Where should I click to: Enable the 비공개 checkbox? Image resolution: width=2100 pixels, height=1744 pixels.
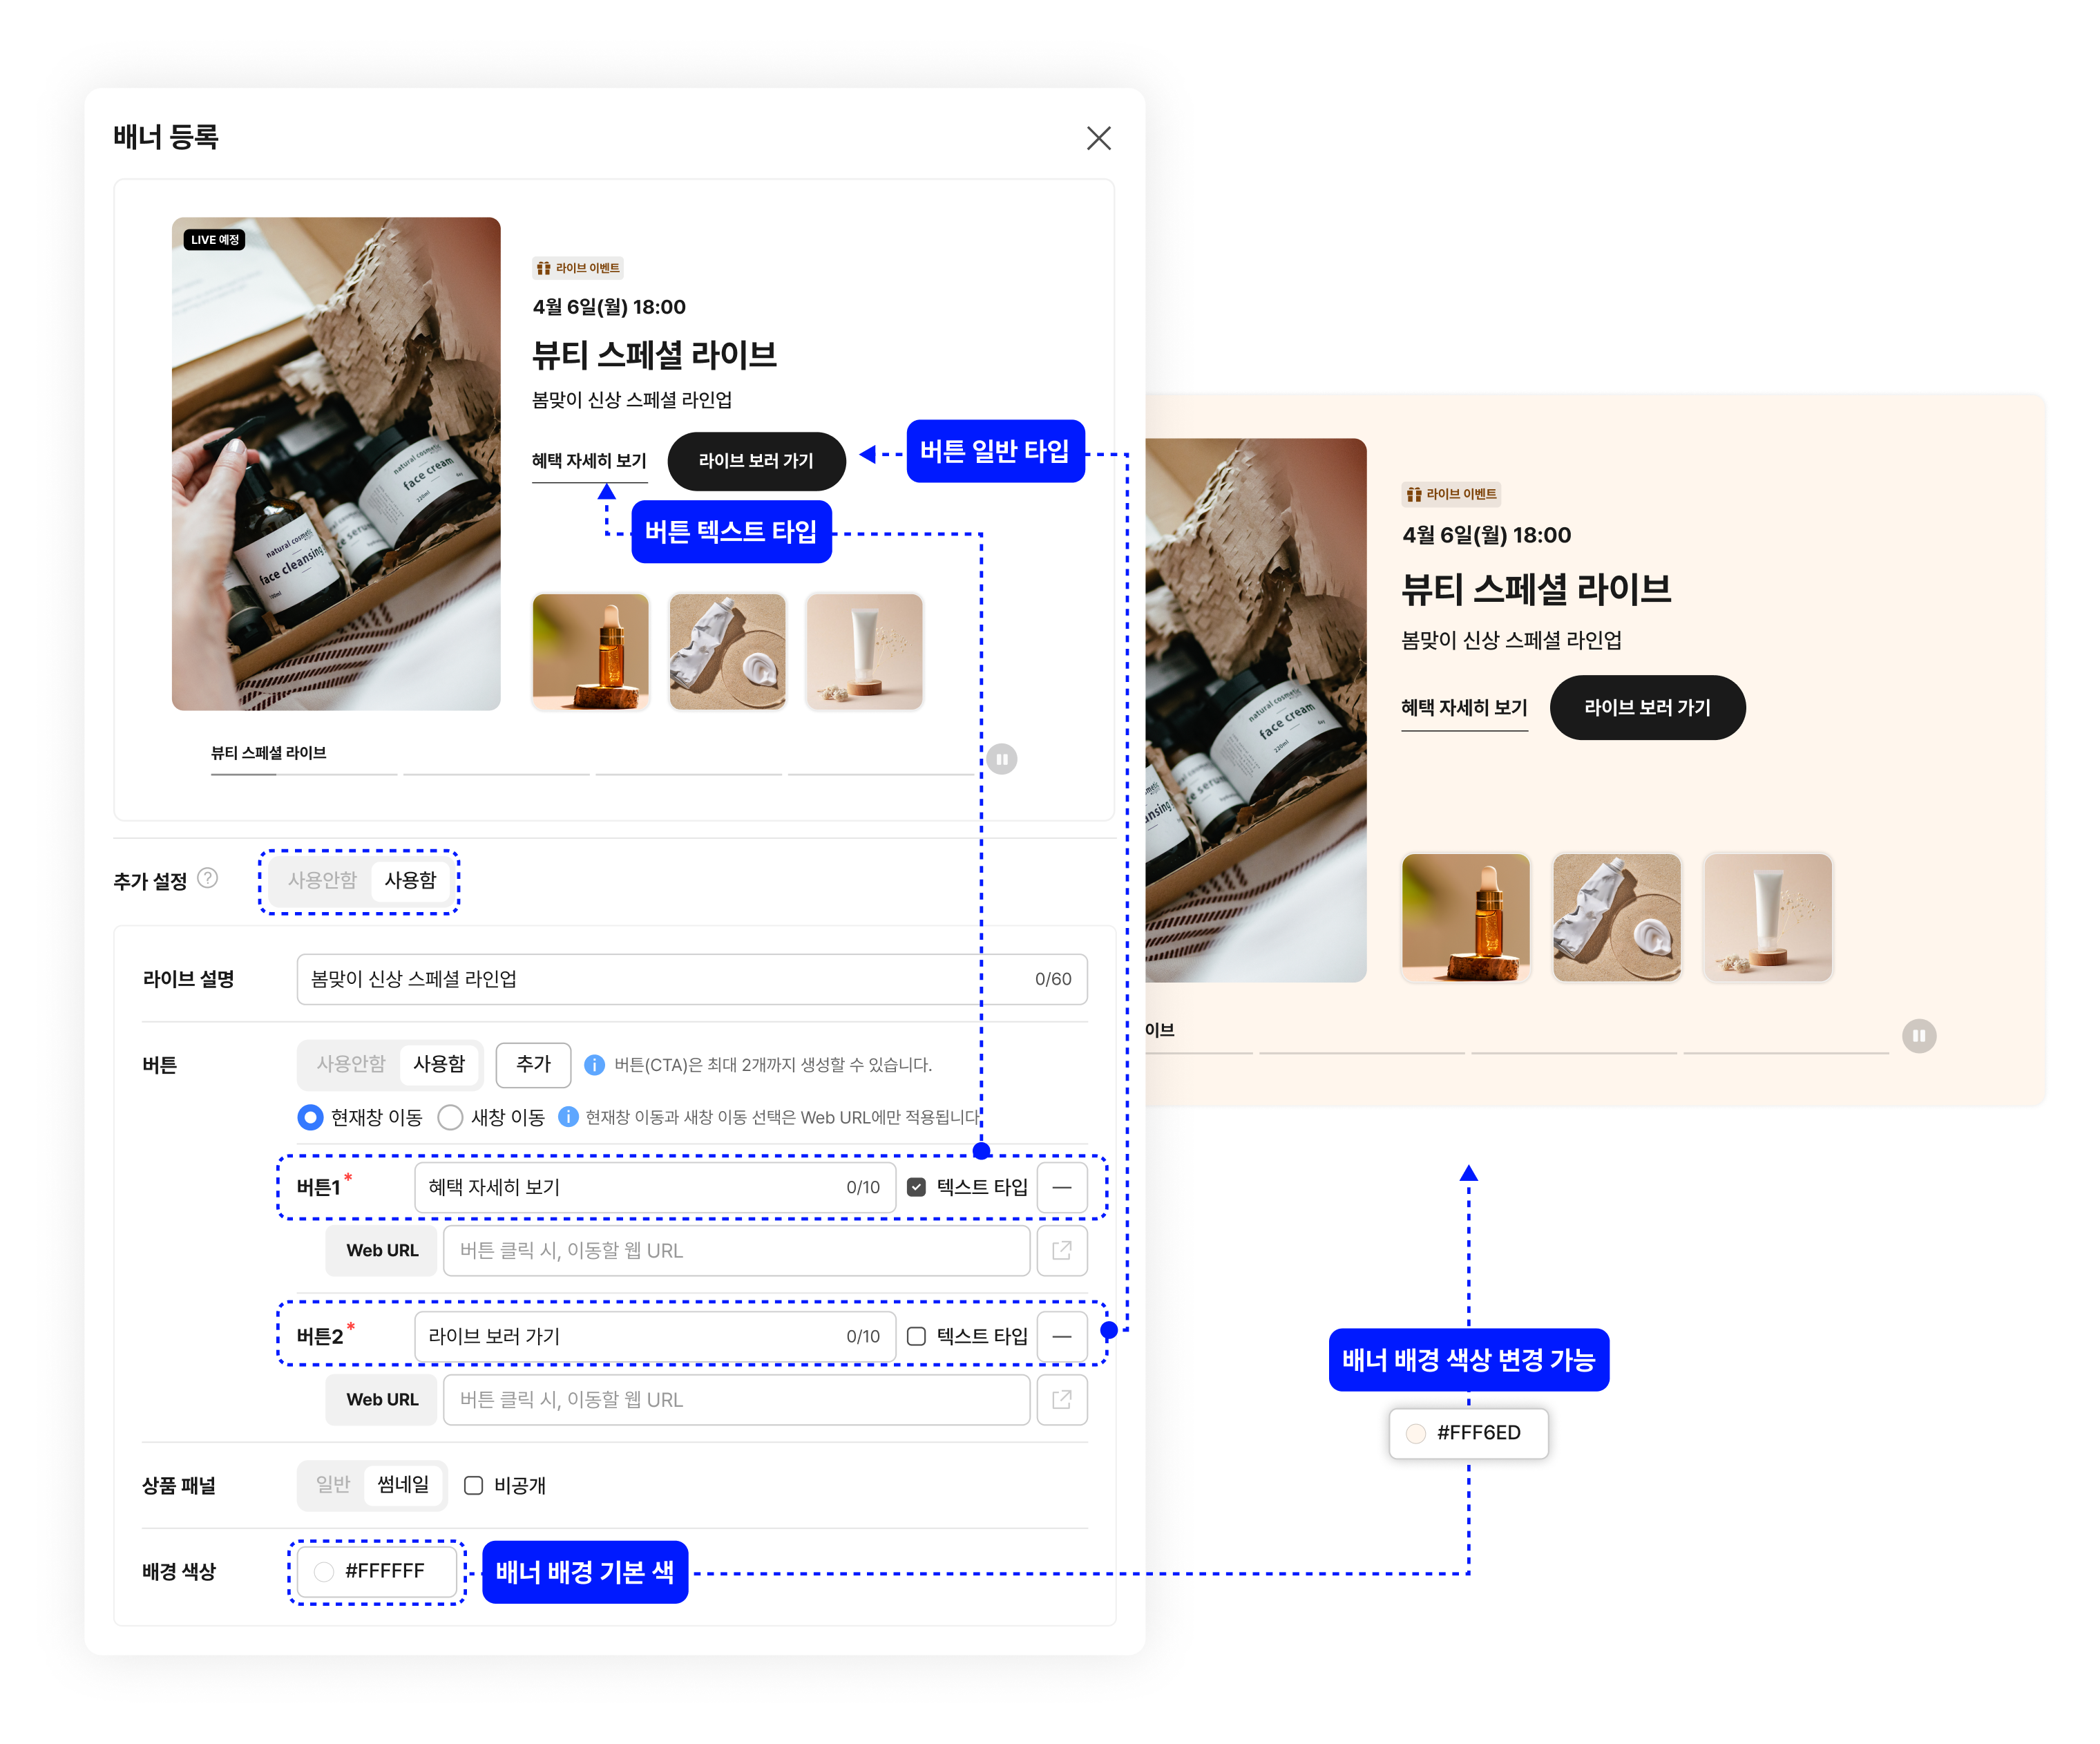pyautogui.click(x=474, y=1485)
